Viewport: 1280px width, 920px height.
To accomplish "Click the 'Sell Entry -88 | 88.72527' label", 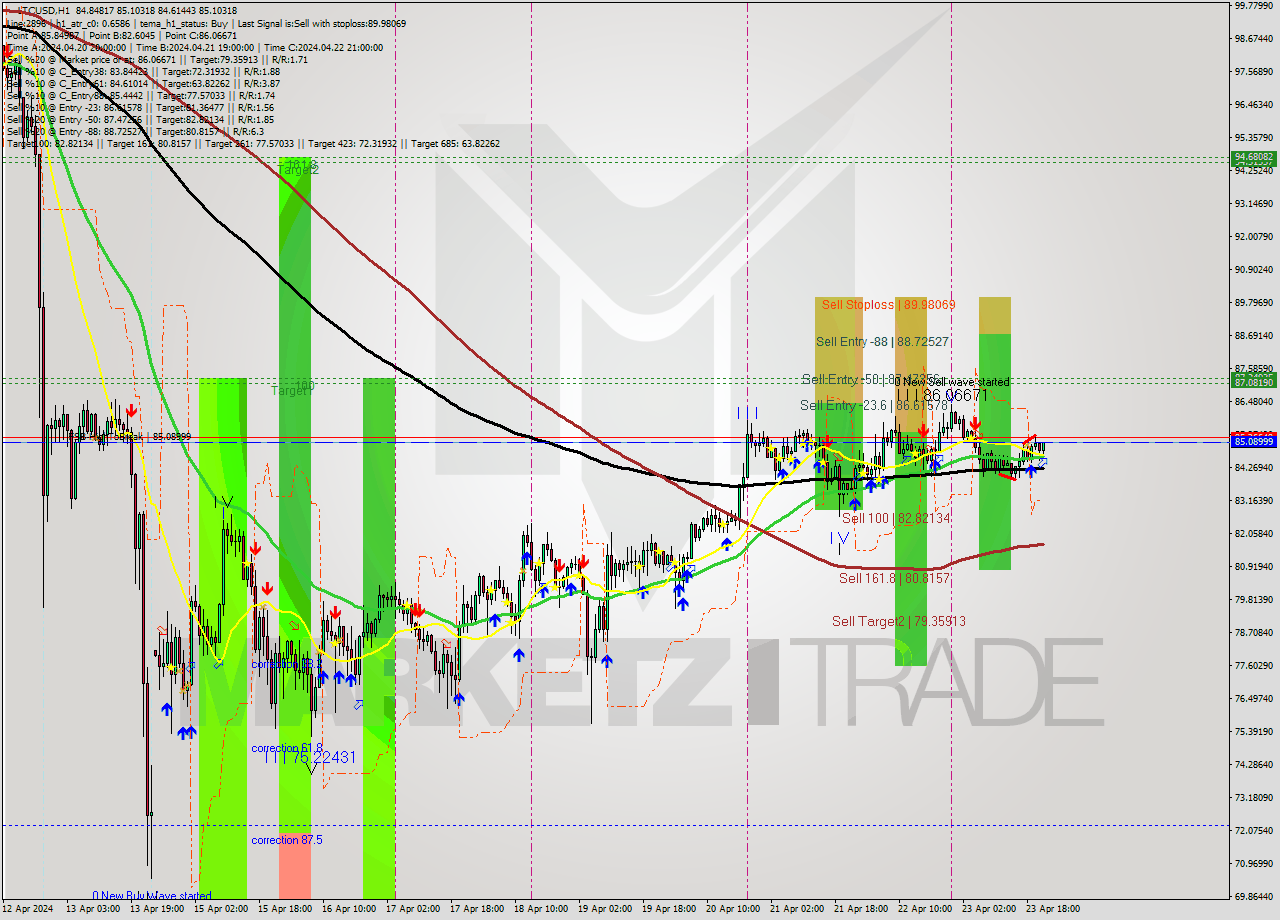I will tap(882, 342).
